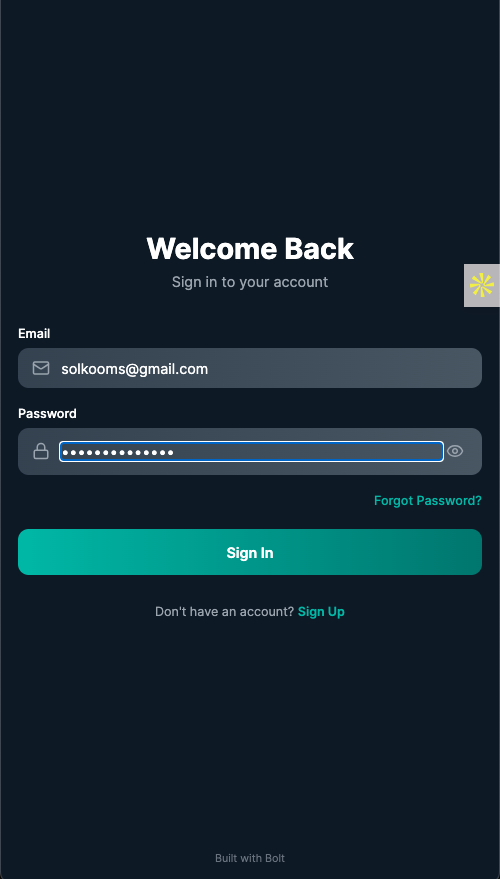The width and height of the screenshot is (500, 879).
Task: Open the Forgot Password? link
Action: click(428, 501)
